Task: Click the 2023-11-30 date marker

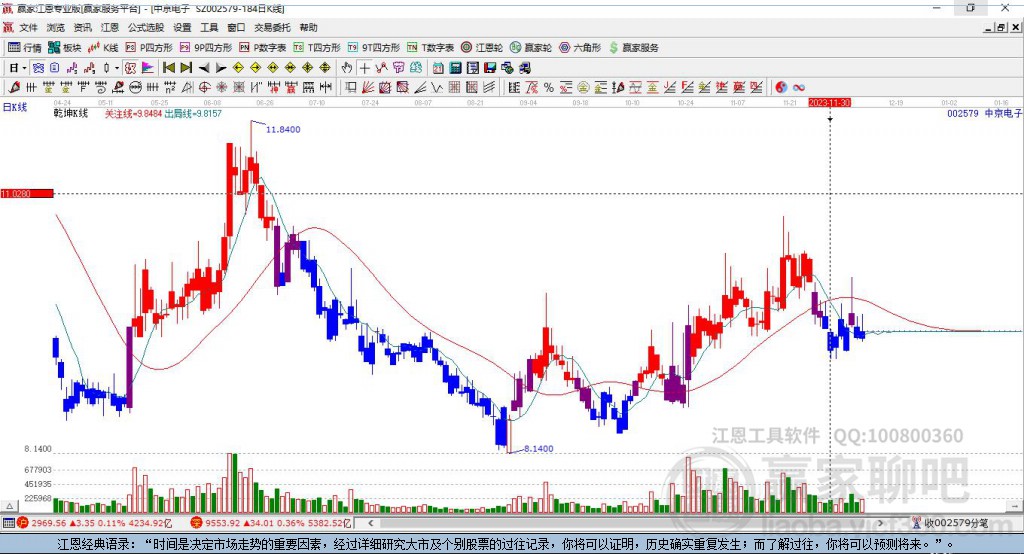Action: tap(829, 103)
